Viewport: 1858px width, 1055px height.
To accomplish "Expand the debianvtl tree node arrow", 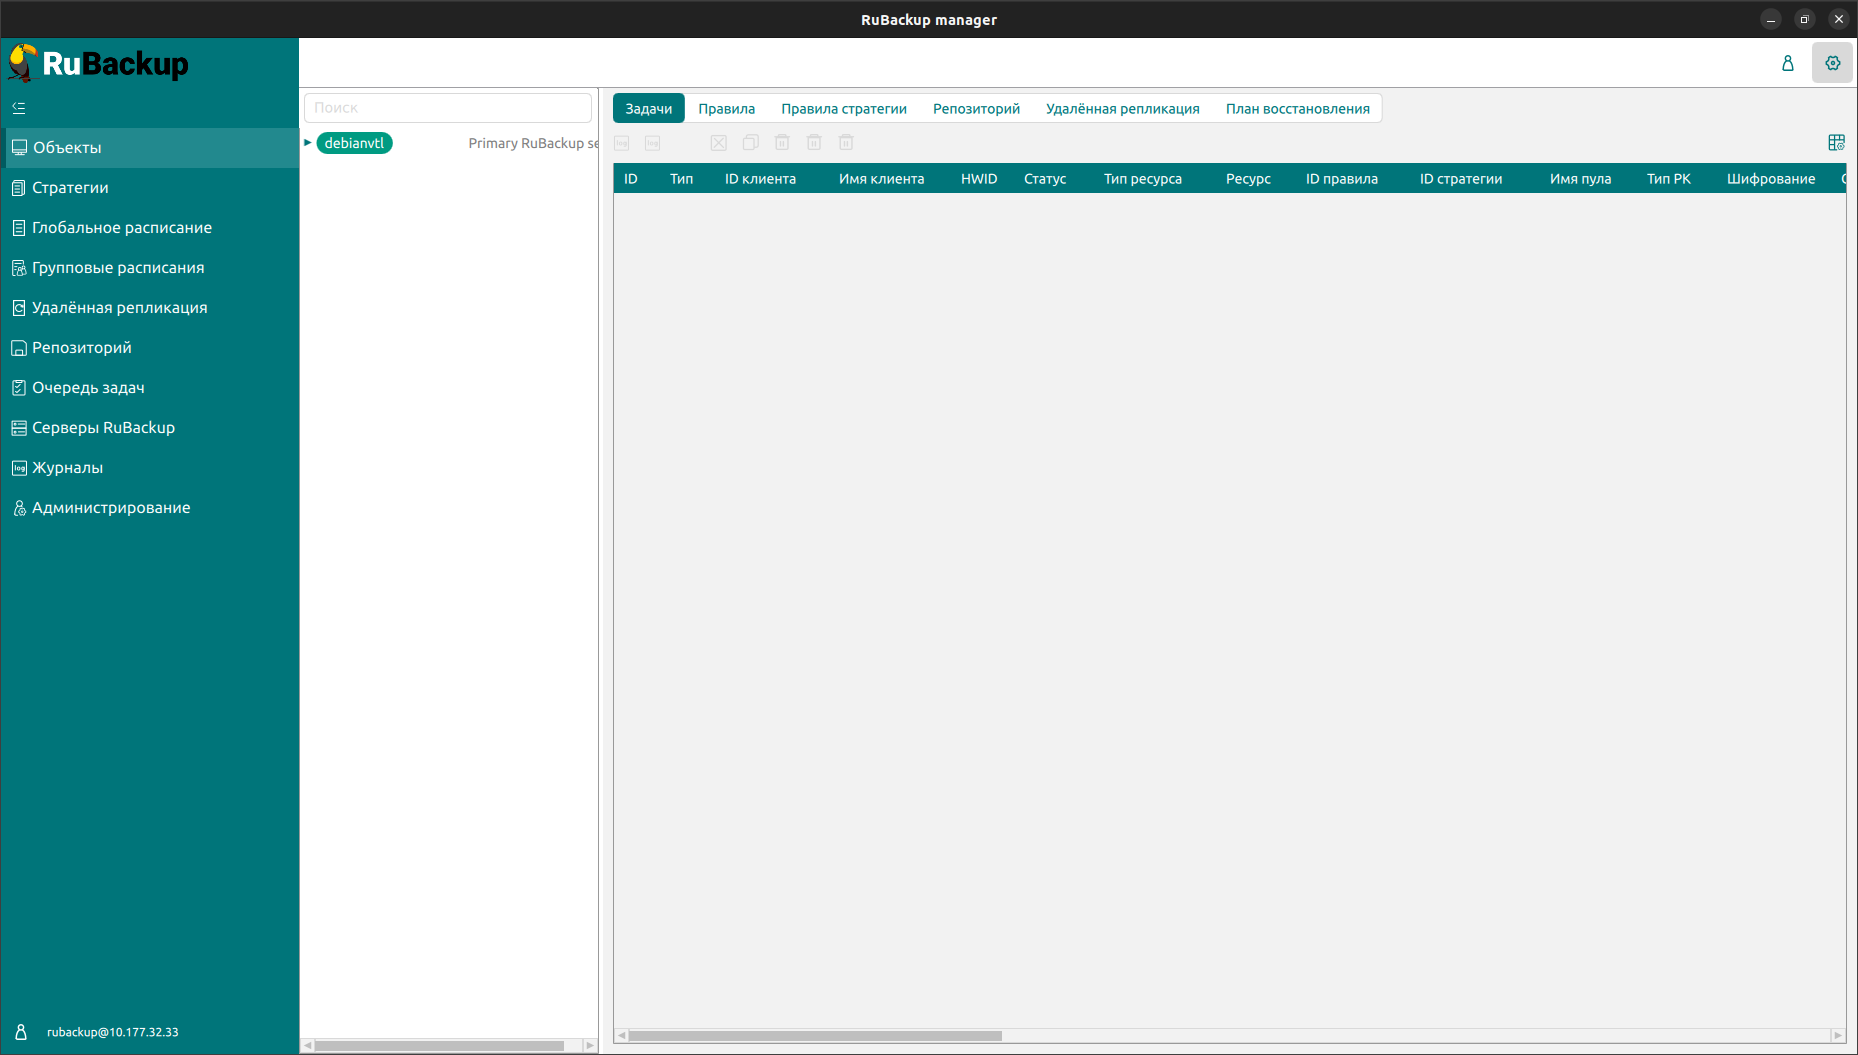I will coord(308,143).
